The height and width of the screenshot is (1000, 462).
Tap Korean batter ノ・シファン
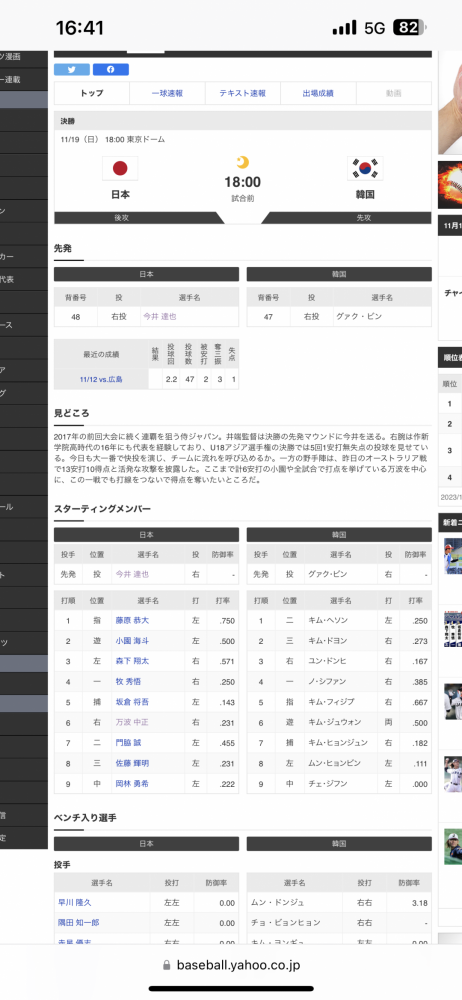point(328,681)
